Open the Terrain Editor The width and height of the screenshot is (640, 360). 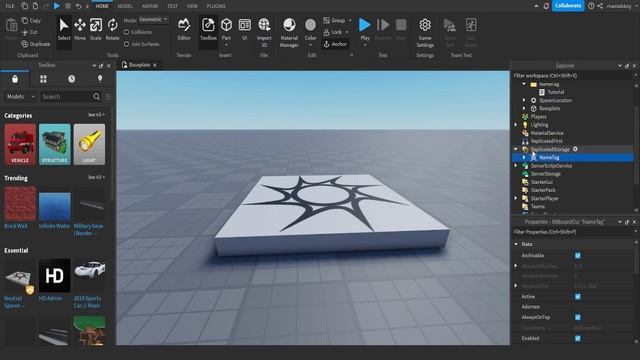tap(184, 29)
